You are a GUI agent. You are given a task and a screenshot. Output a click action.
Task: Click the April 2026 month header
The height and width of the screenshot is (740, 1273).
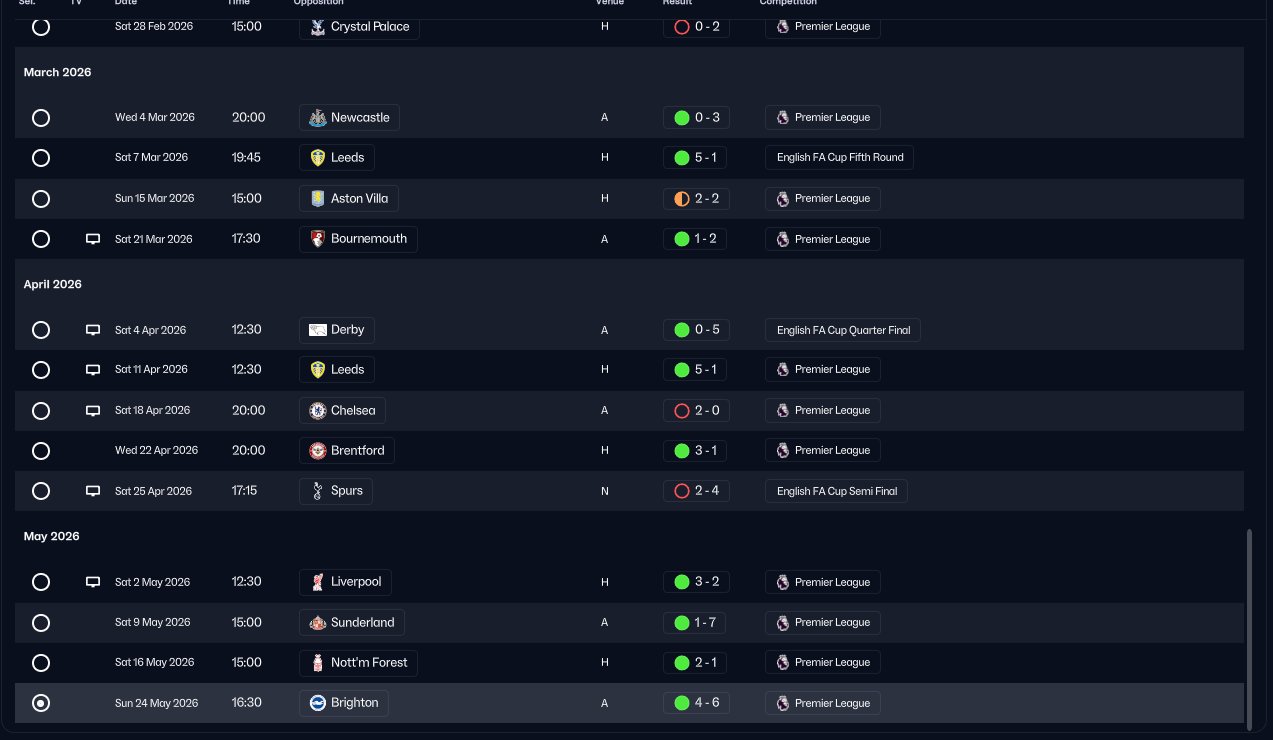53,285
